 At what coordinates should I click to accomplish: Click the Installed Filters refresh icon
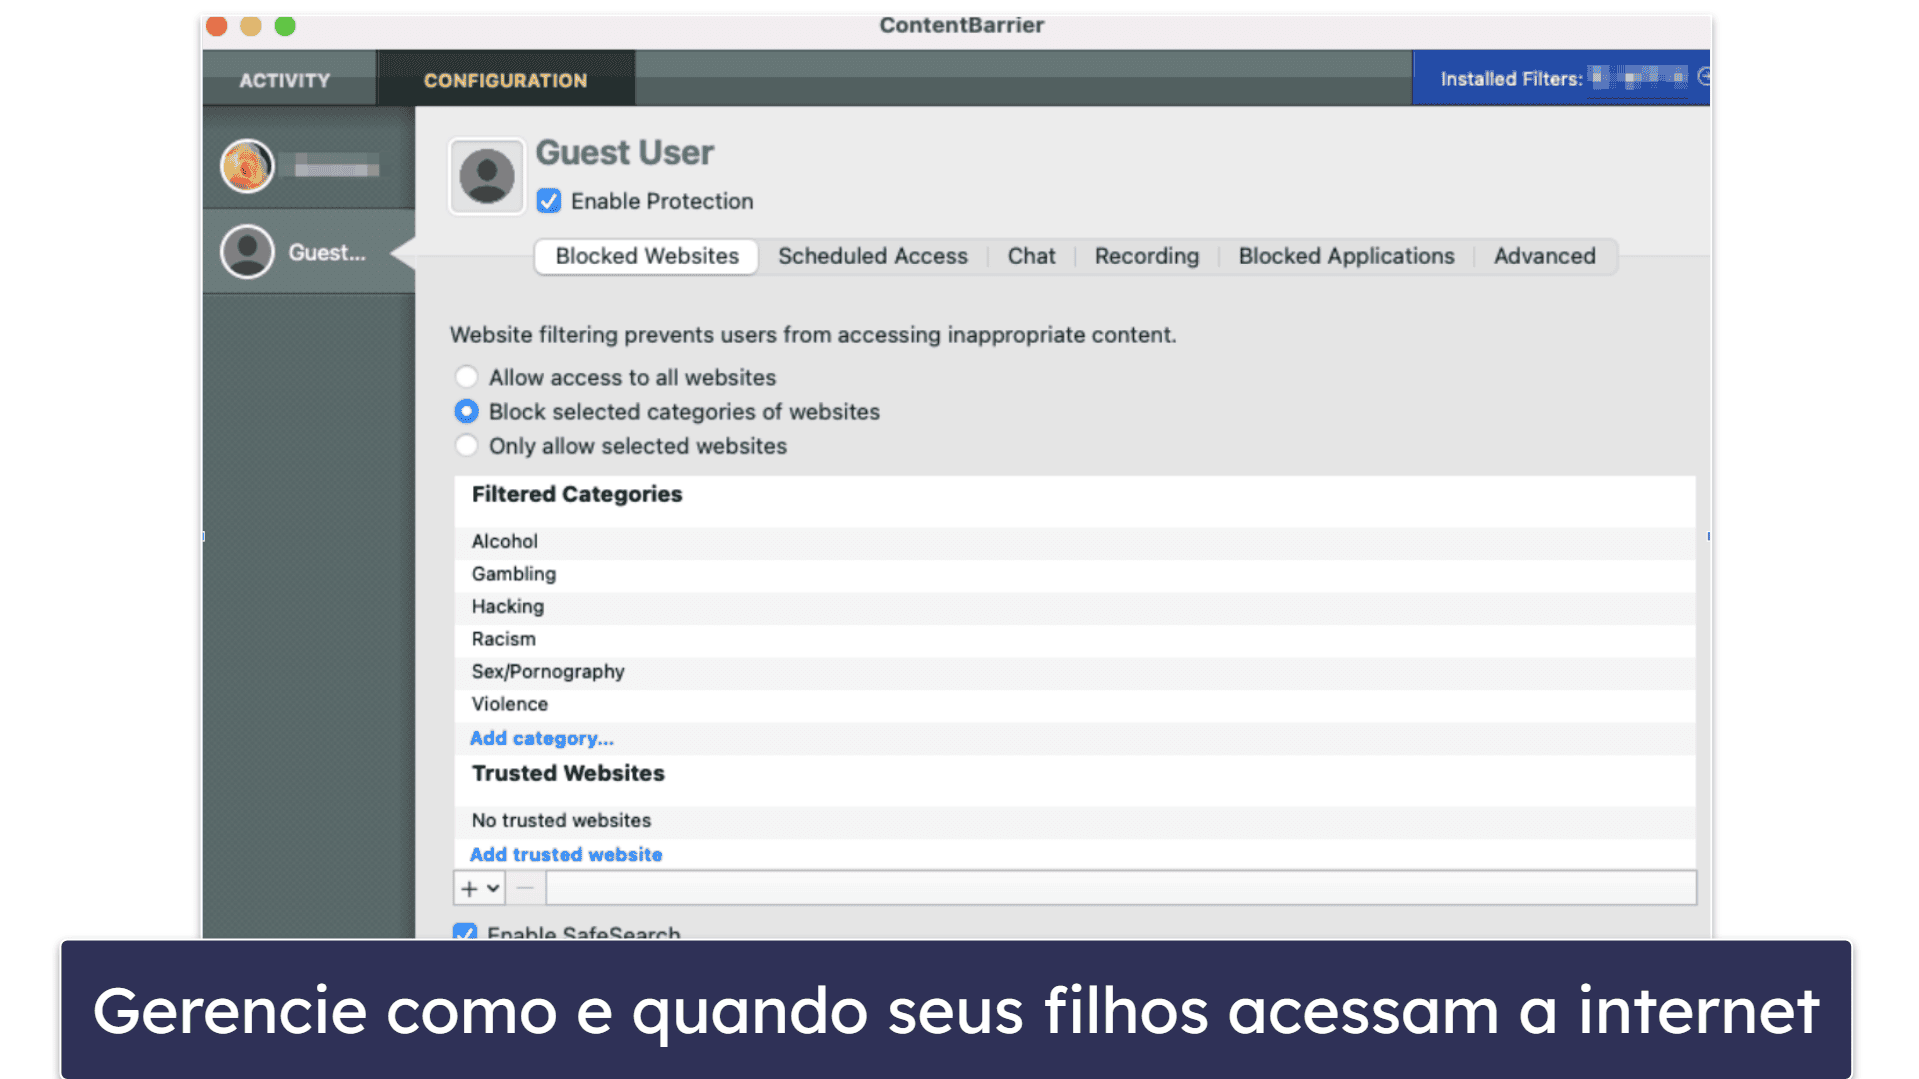point(1704,77)
